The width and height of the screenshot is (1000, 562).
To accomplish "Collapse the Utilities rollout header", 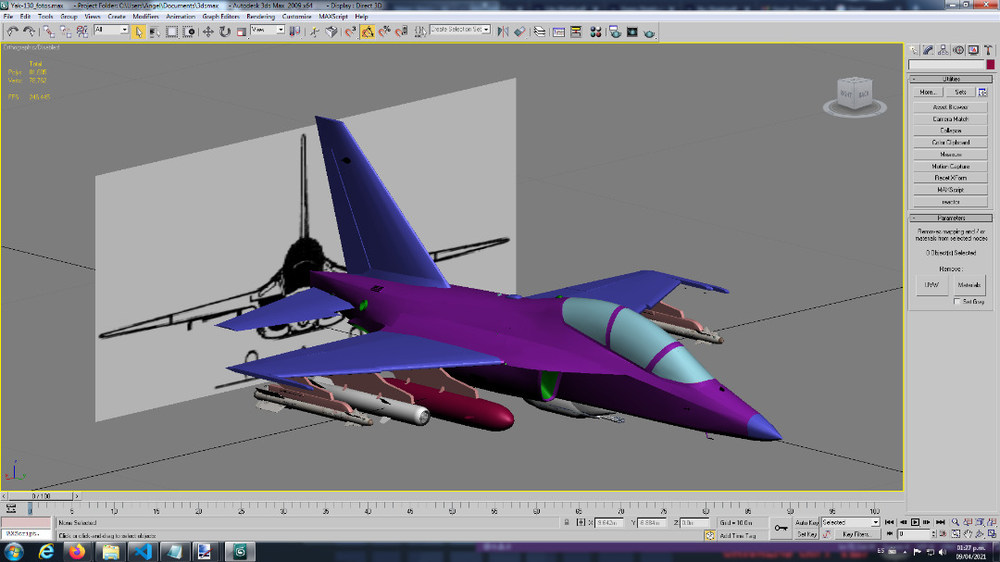I will pyautogui.click(x=950, y=79).
